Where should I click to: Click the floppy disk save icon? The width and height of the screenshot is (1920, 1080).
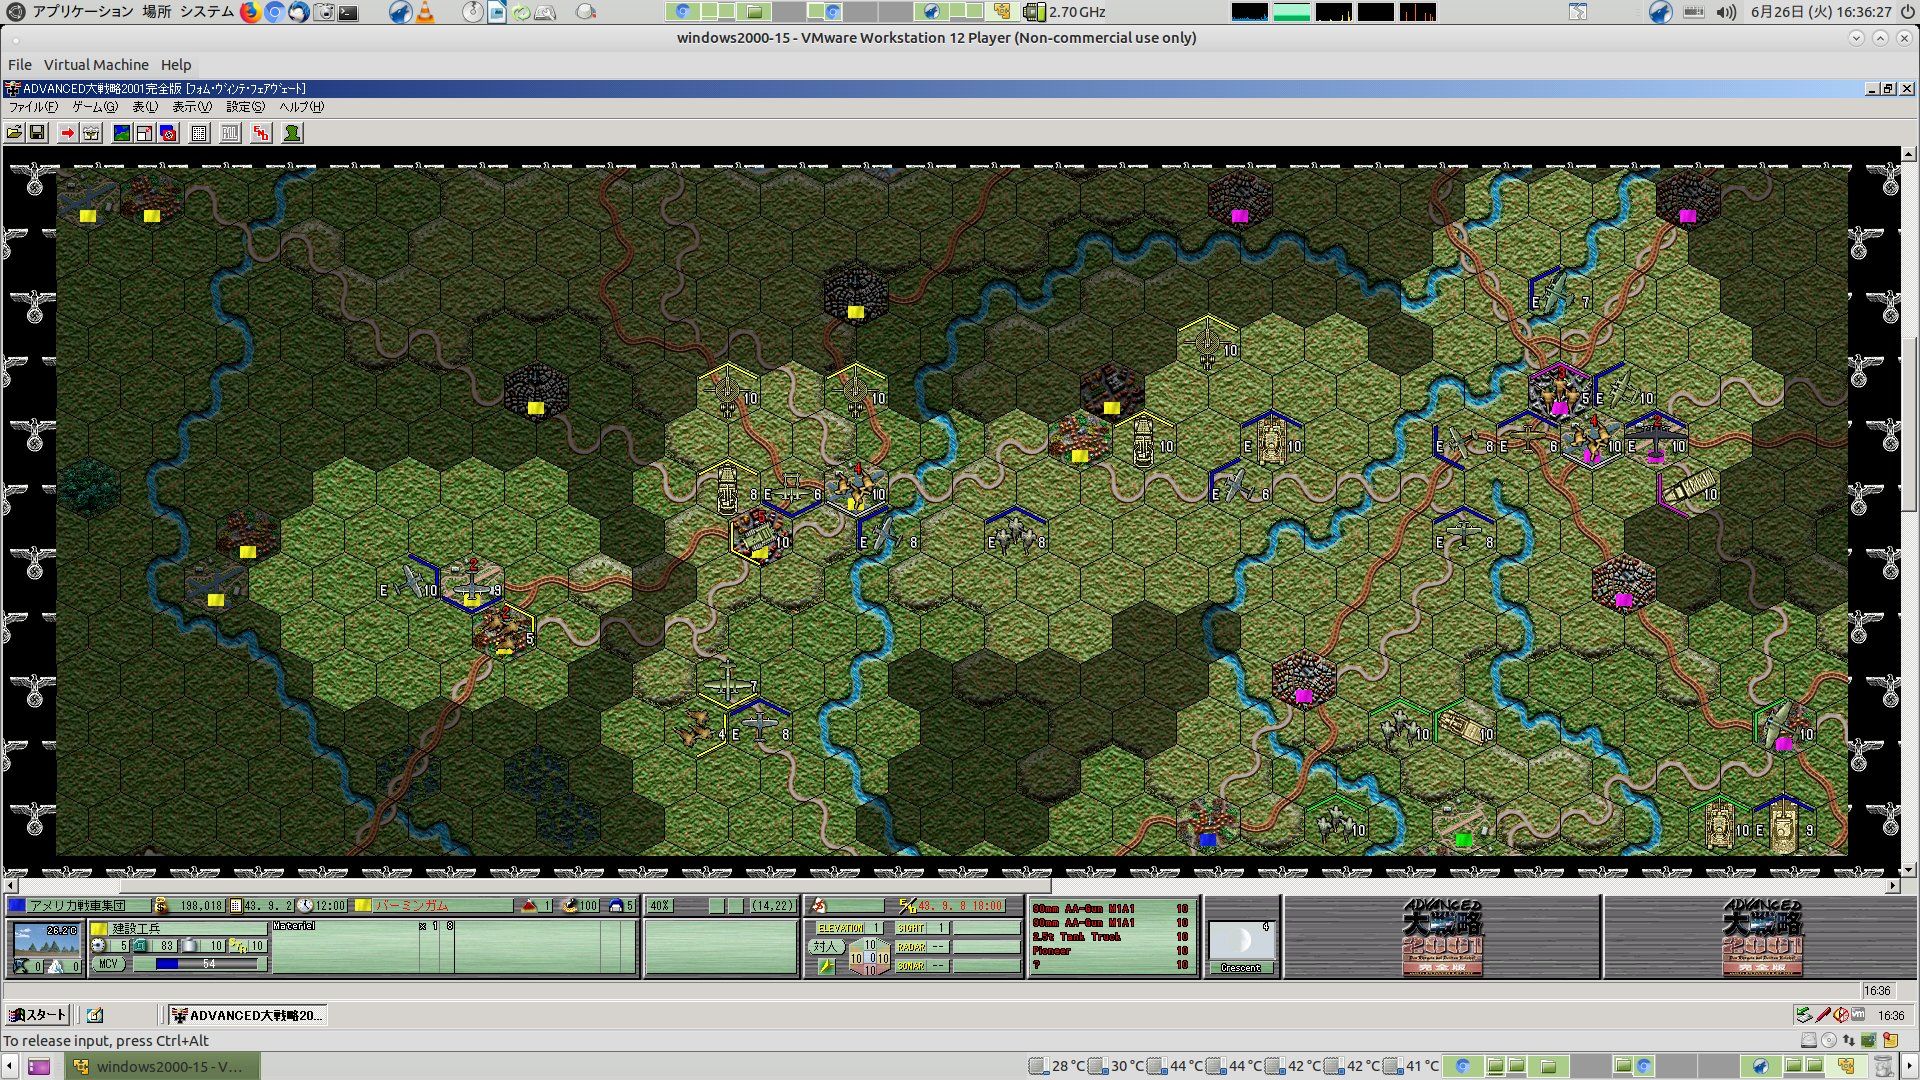(37, 133)
